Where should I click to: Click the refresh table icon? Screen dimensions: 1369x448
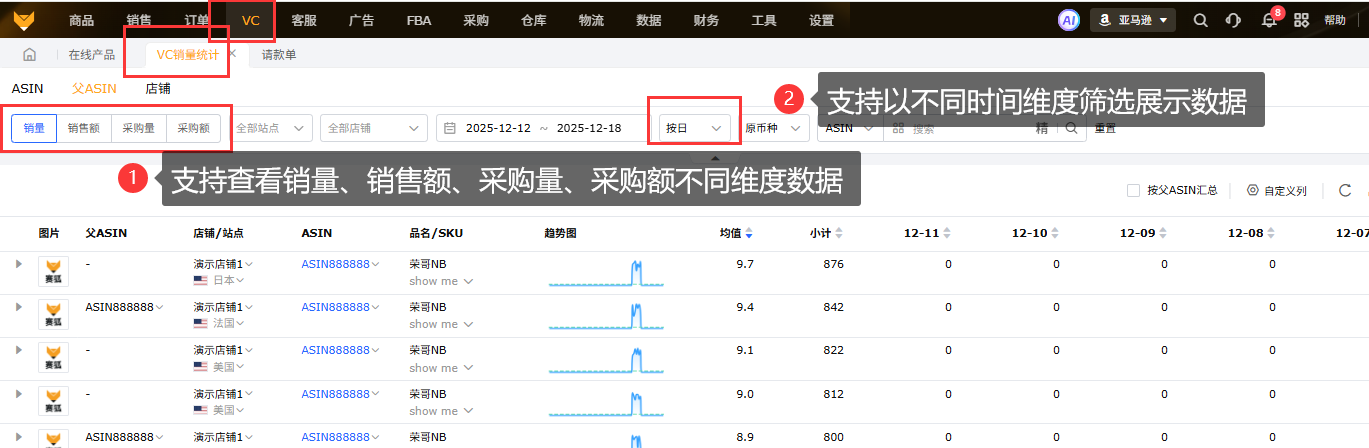click(x=1345, y=190)
